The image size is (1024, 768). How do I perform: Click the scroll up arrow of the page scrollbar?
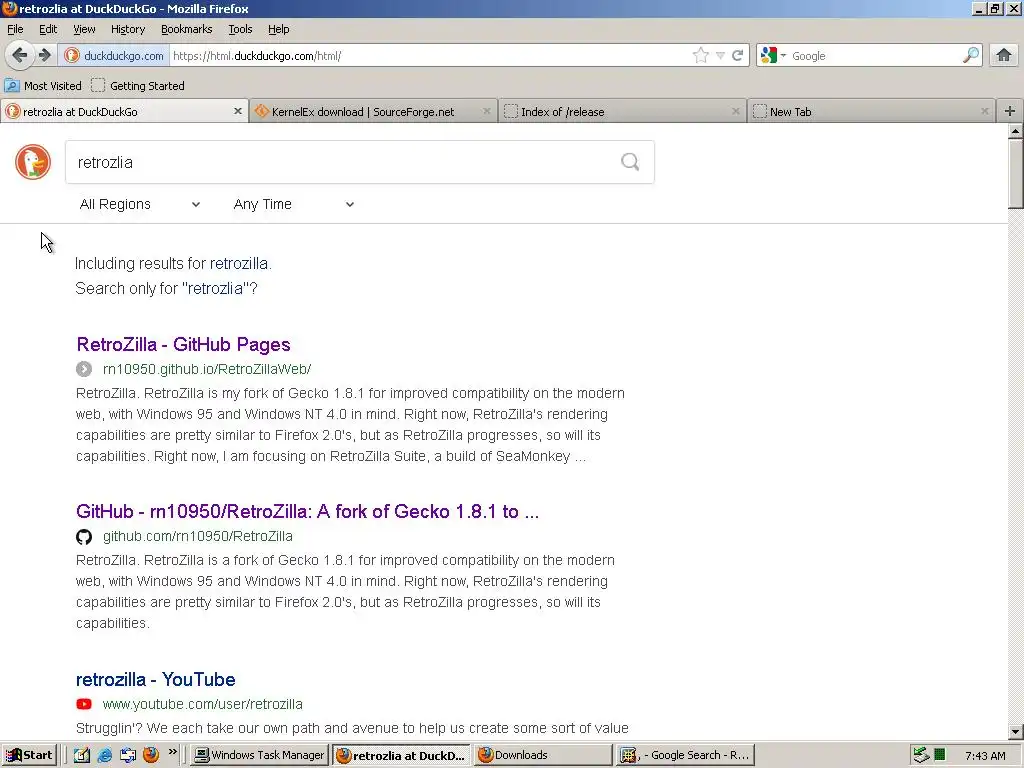click(x=1016, y=131)
